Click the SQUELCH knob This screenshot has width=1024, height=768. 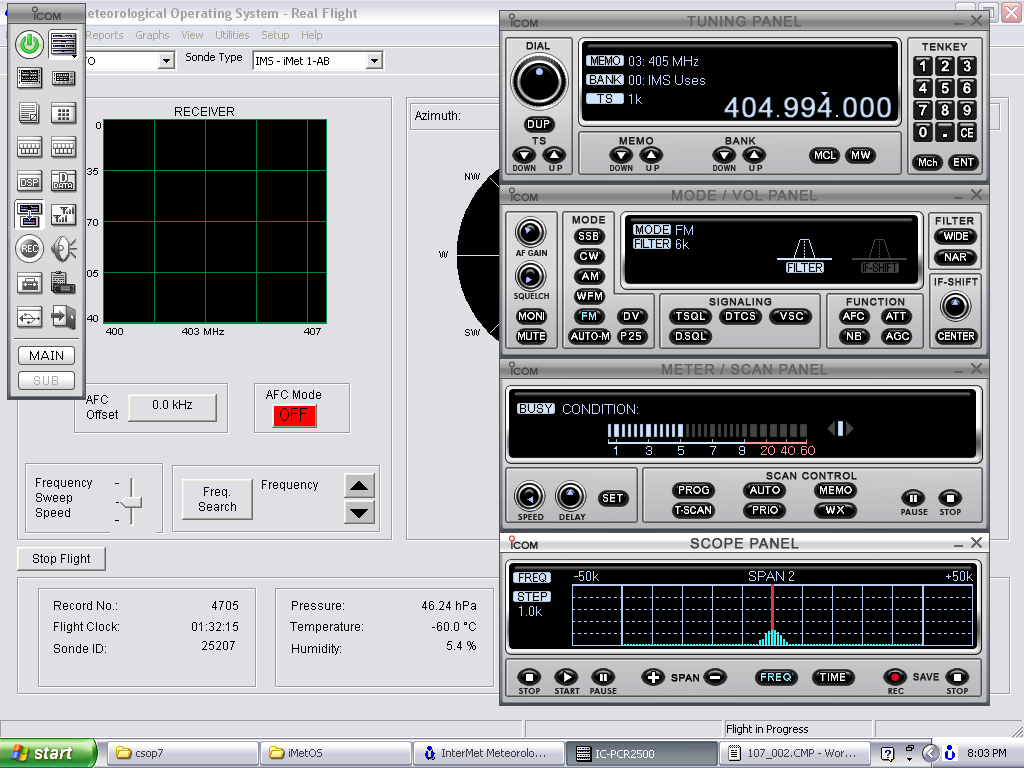pyautogui.click(x=530, y=277)
